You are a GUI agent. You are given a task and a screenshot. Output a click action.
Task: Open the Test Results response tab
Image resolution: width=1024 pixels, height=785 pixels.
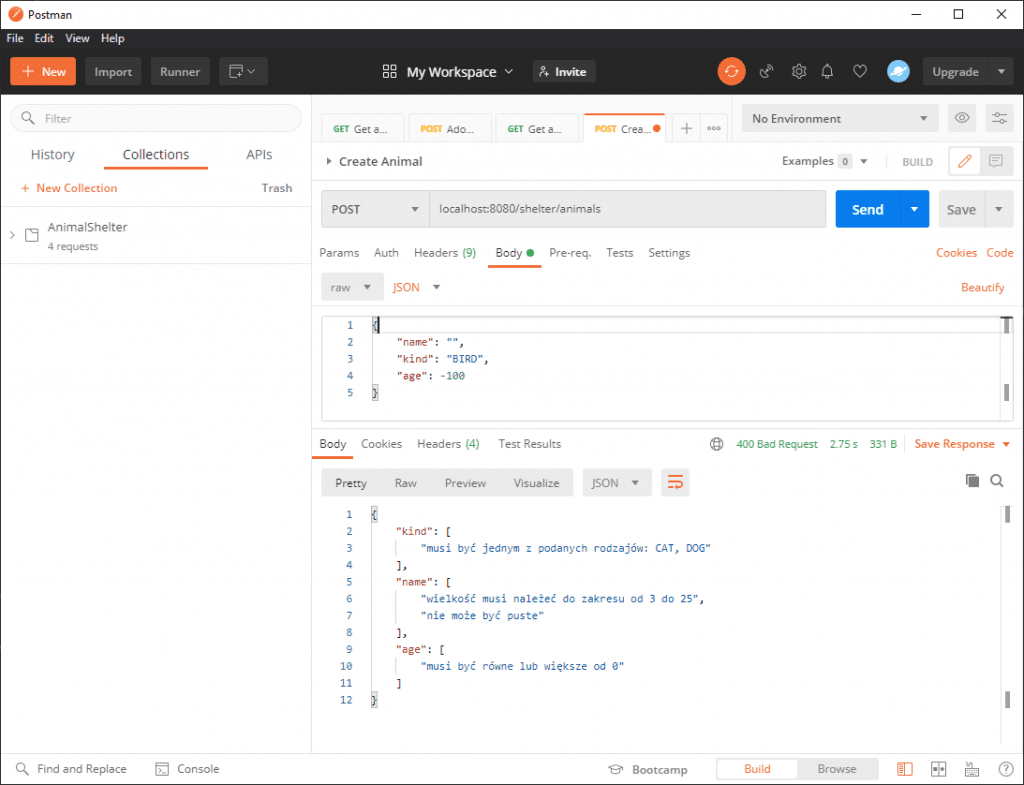[x=530, y=444]
